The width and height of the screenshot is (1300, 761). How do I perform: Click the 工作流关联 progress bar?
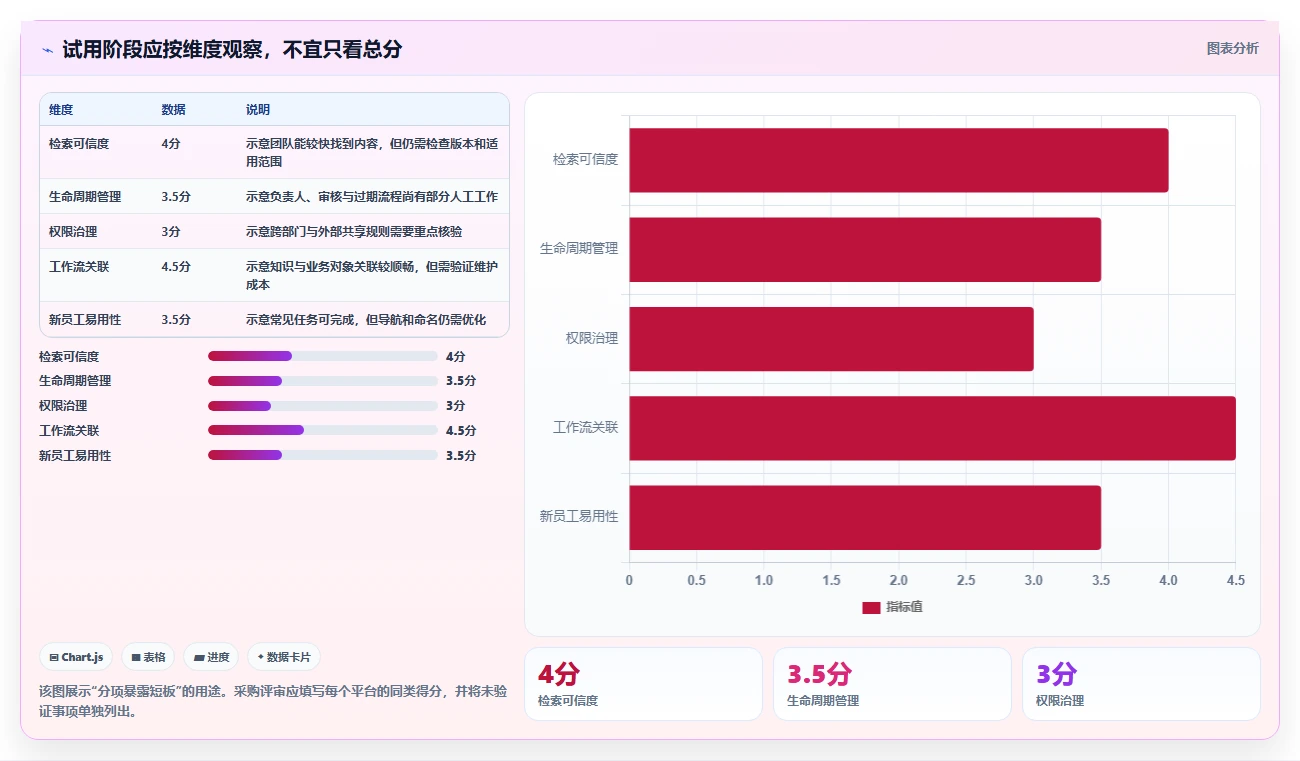[x=323, y=430]
